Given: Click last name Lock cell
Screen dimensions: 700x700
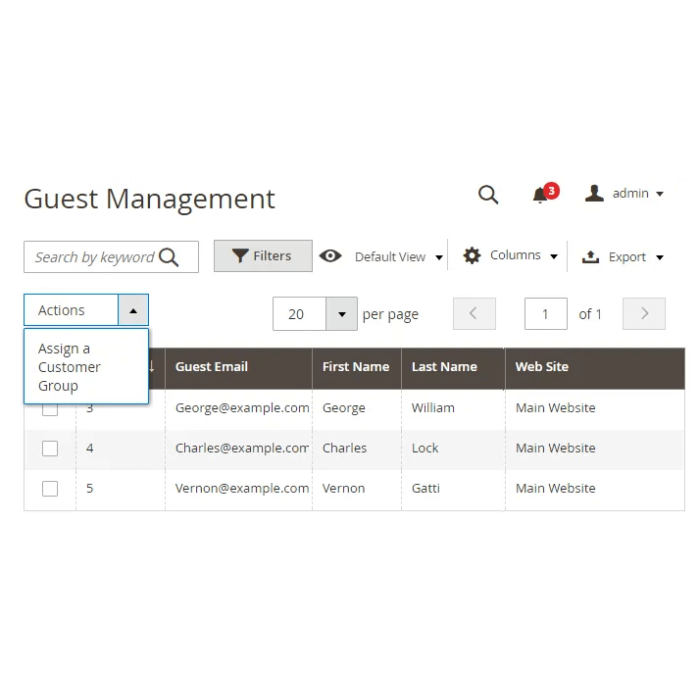Looking at the screenshot, I should click(x=425, y=448).
